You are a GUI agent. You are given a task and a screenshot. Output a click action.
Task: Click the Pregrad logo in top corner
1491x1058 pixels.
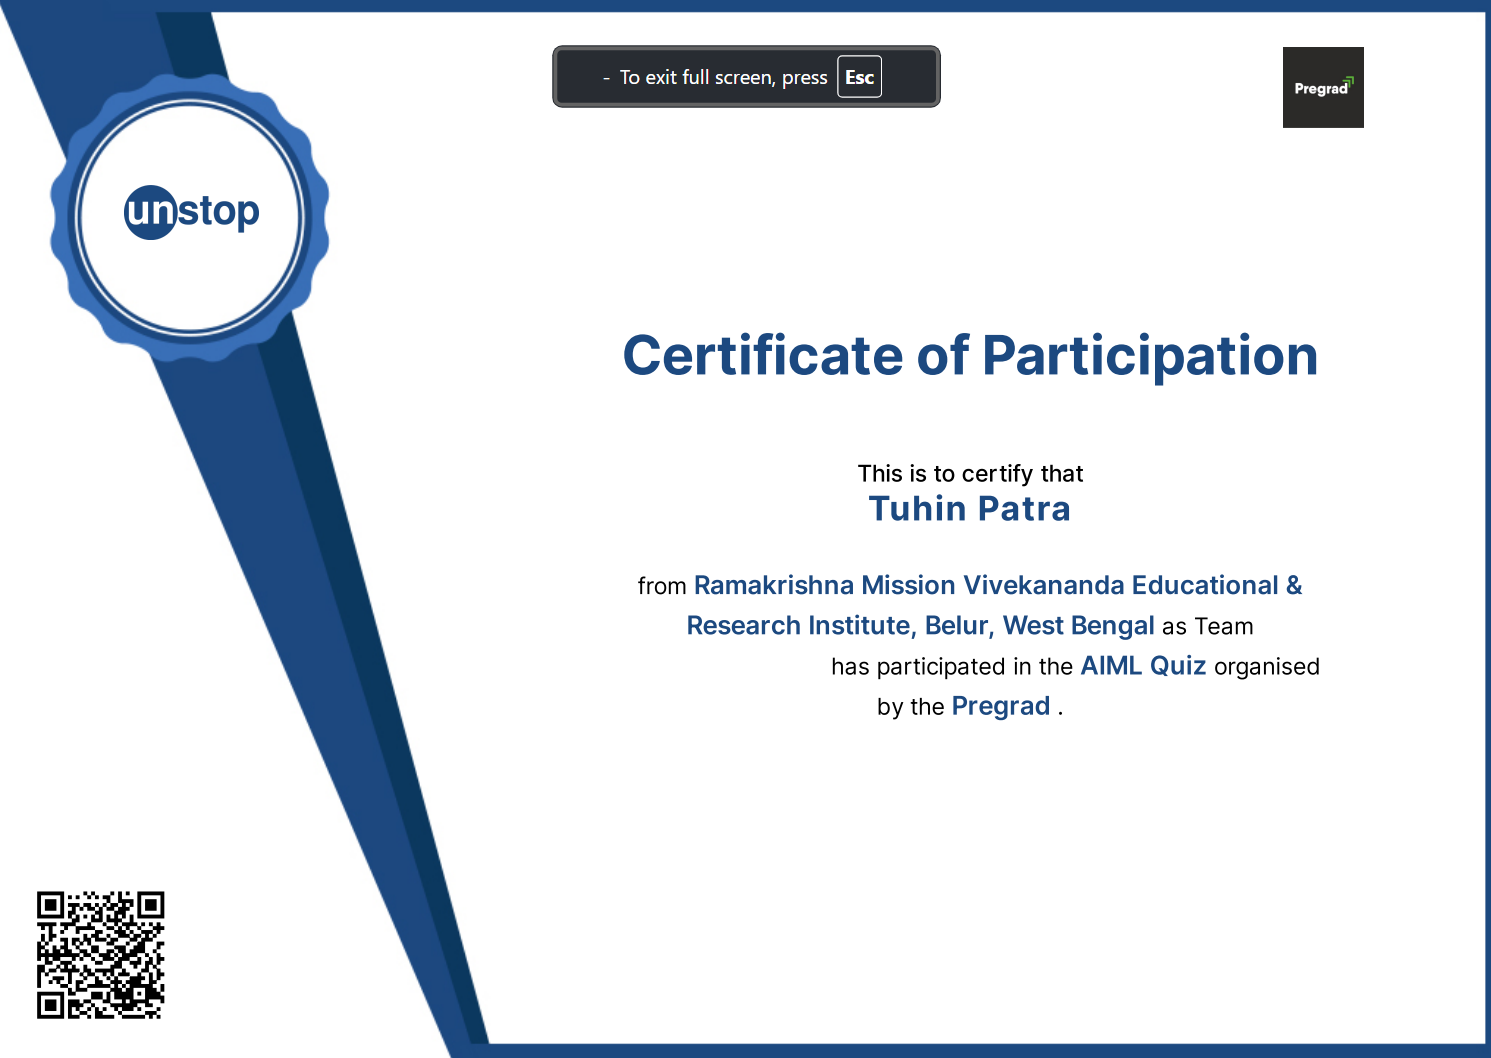point(1322,88)
